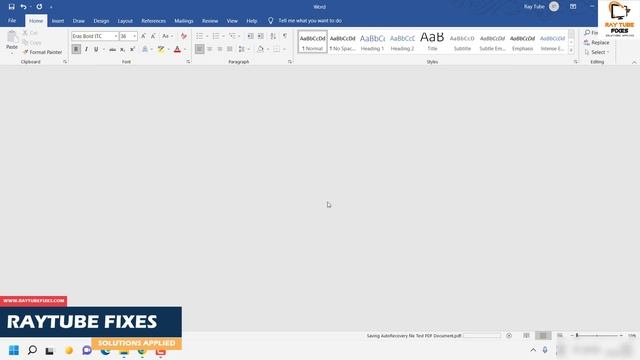Screen dimensions: 640x360
Task: Open Font dialog launcher
Action: click(x=188, y=62)
